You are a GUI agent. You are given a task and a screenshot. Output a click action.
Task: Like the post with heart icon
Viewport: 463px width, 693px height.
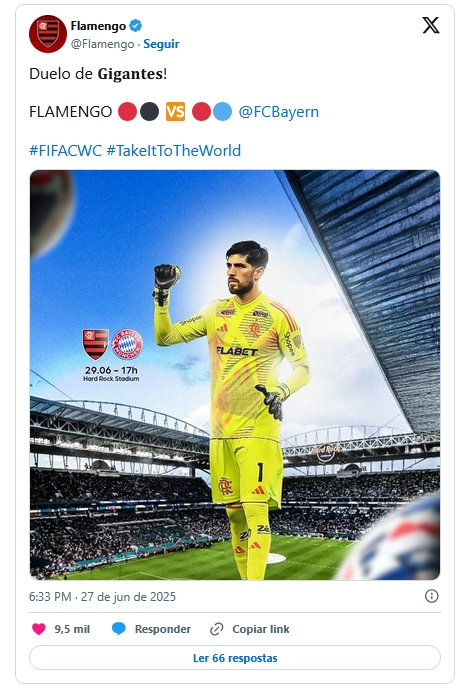39,629
